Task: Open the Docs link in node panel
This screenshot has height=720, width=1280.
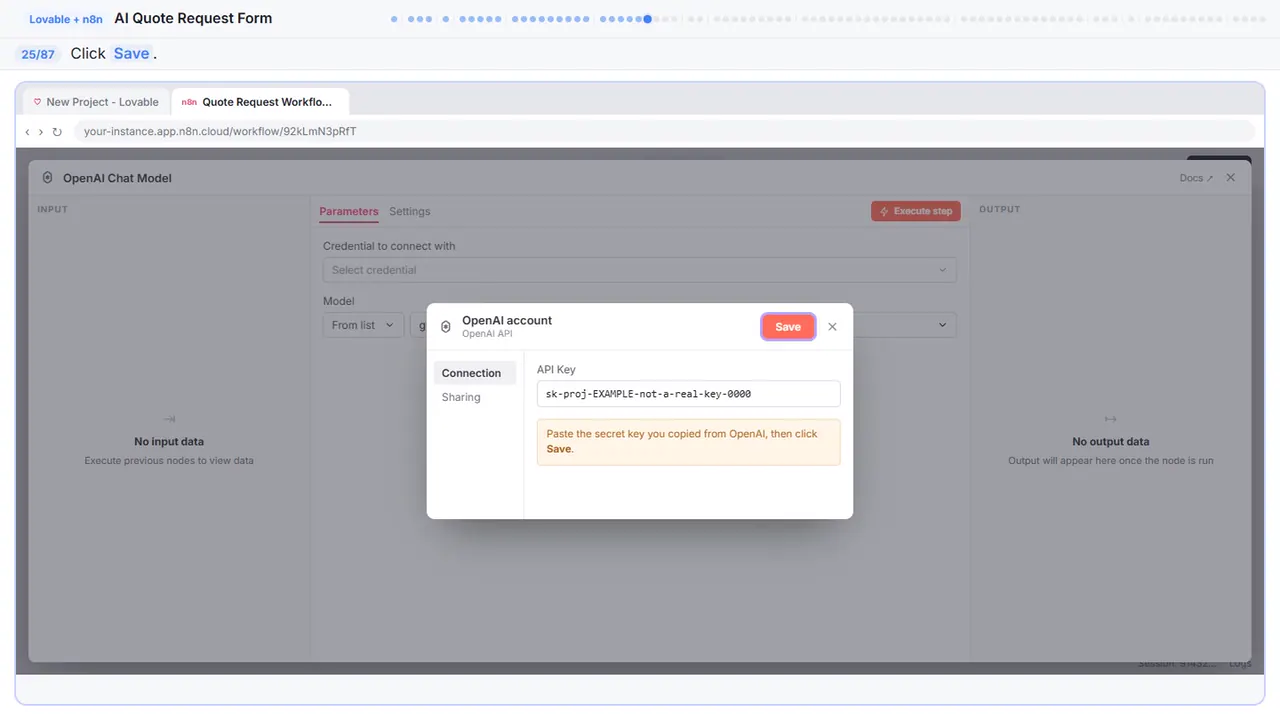Action: point(1196,178)
